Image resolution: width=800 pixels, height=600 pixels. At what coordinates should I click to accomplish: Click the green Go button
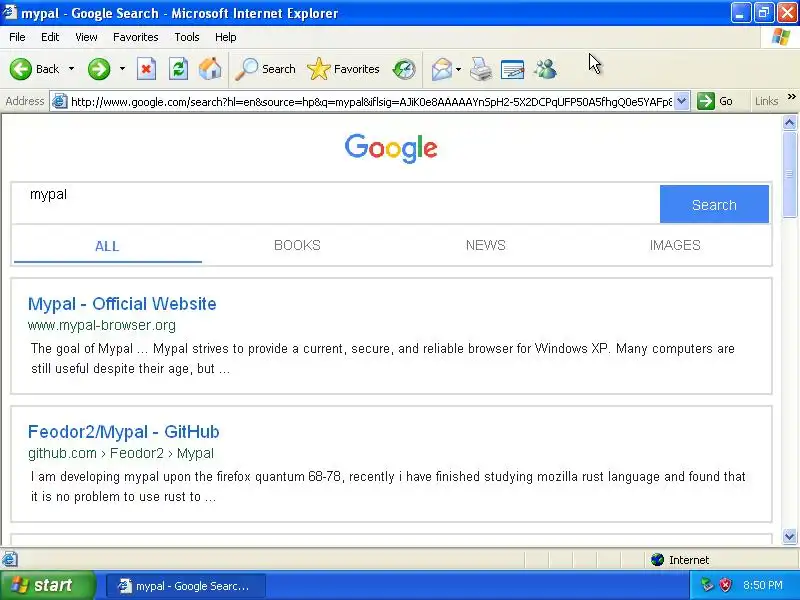point(715,101)
